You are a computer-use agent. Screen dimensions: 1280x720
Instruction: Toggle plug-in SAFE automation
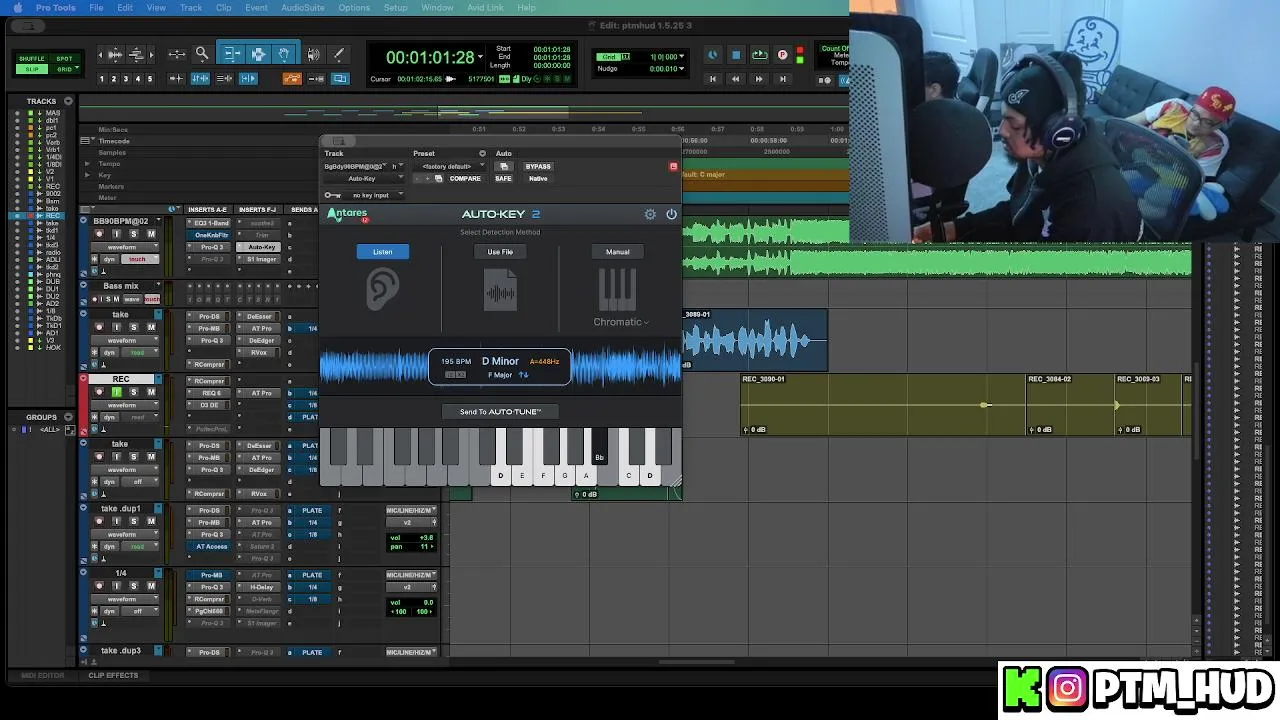[x=503, y=178]
